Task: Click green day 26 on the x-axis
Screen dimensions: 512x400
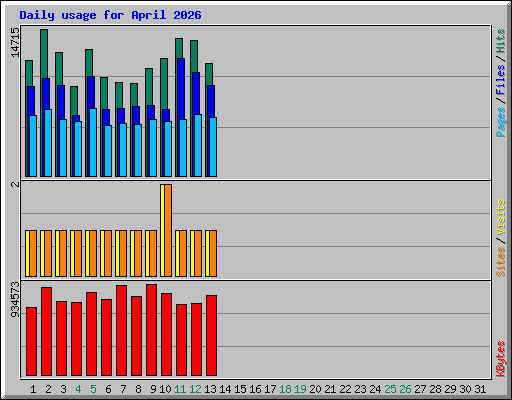Action: coord(405,389)
